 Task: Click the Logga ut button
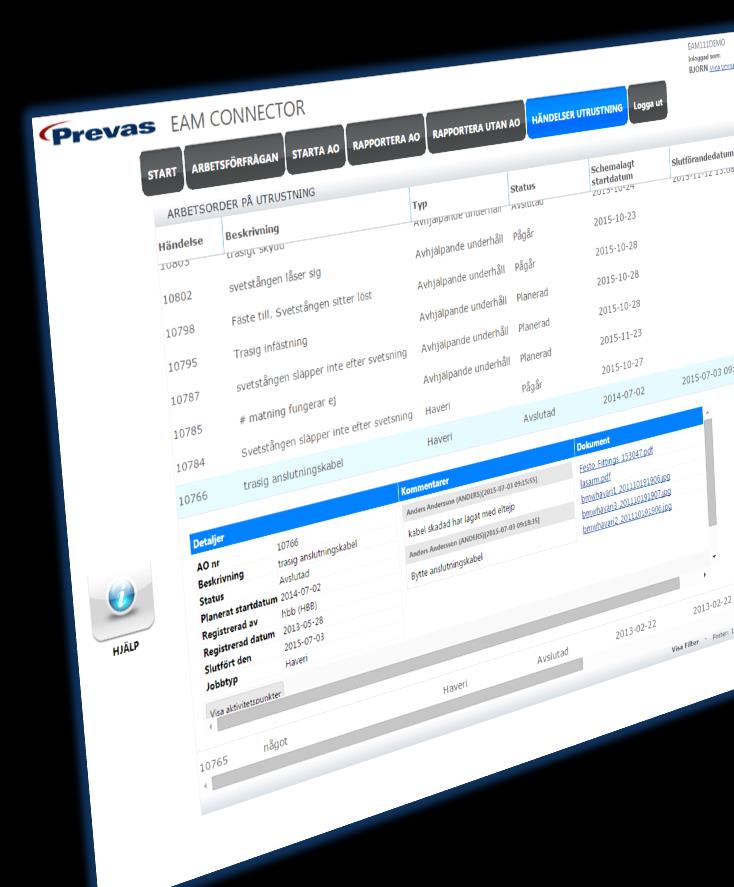click(x=647, y=104)
